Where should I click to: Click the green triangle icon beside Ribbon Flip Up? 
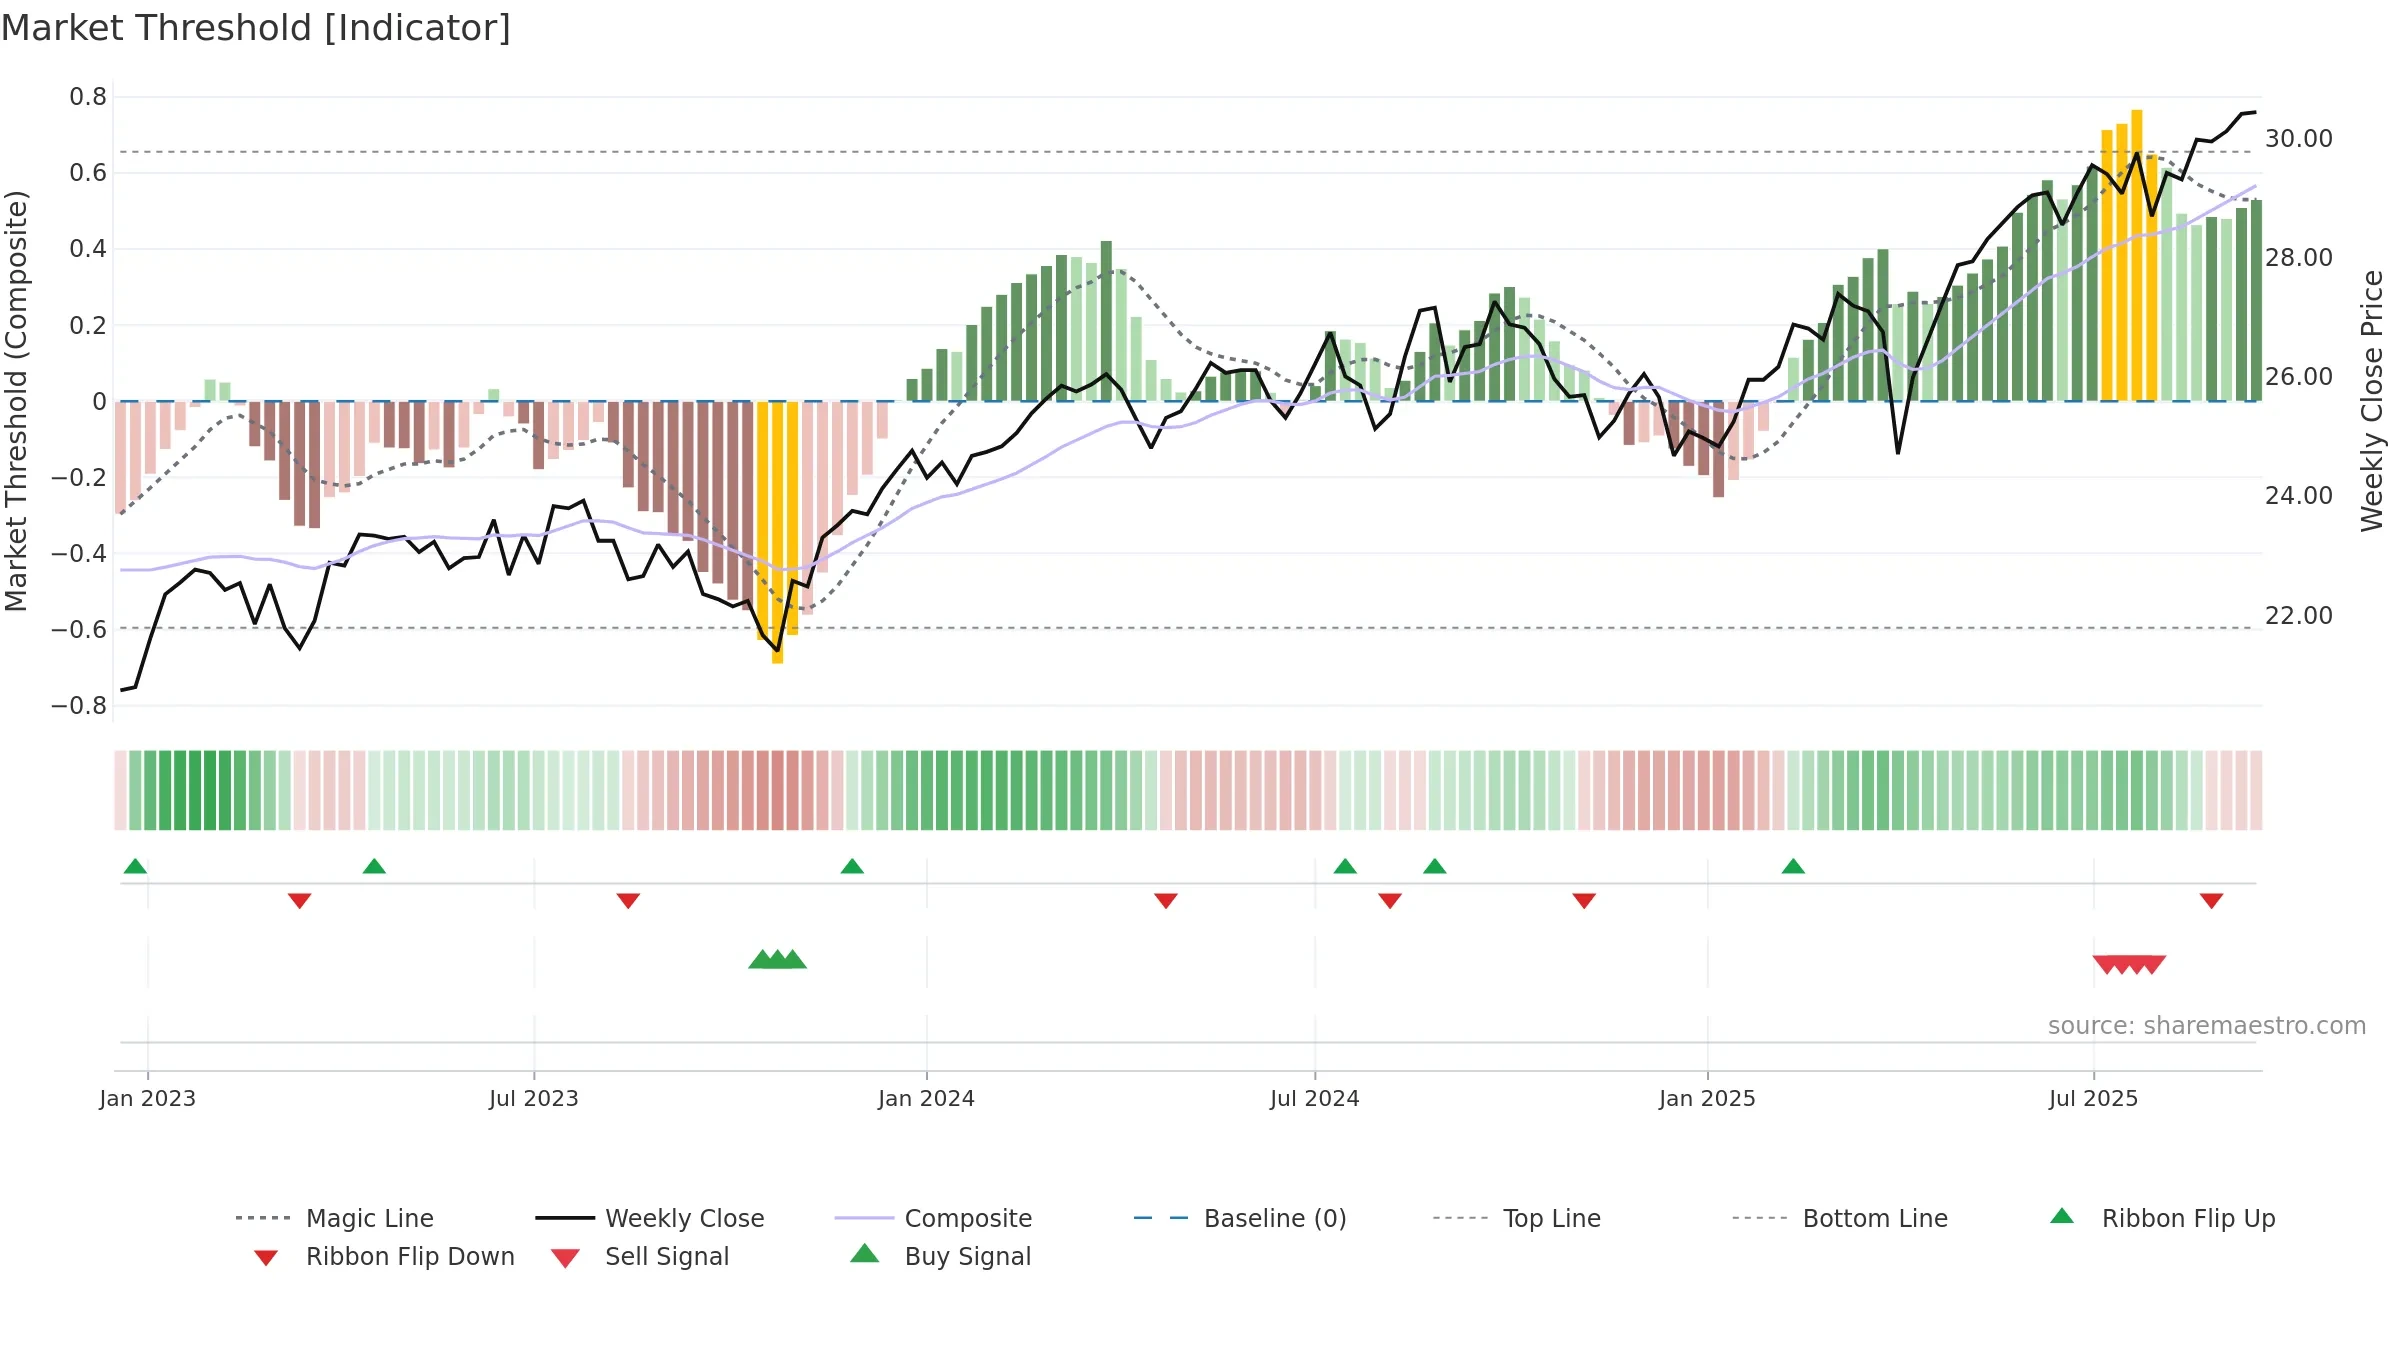tap(2062, 1216)
